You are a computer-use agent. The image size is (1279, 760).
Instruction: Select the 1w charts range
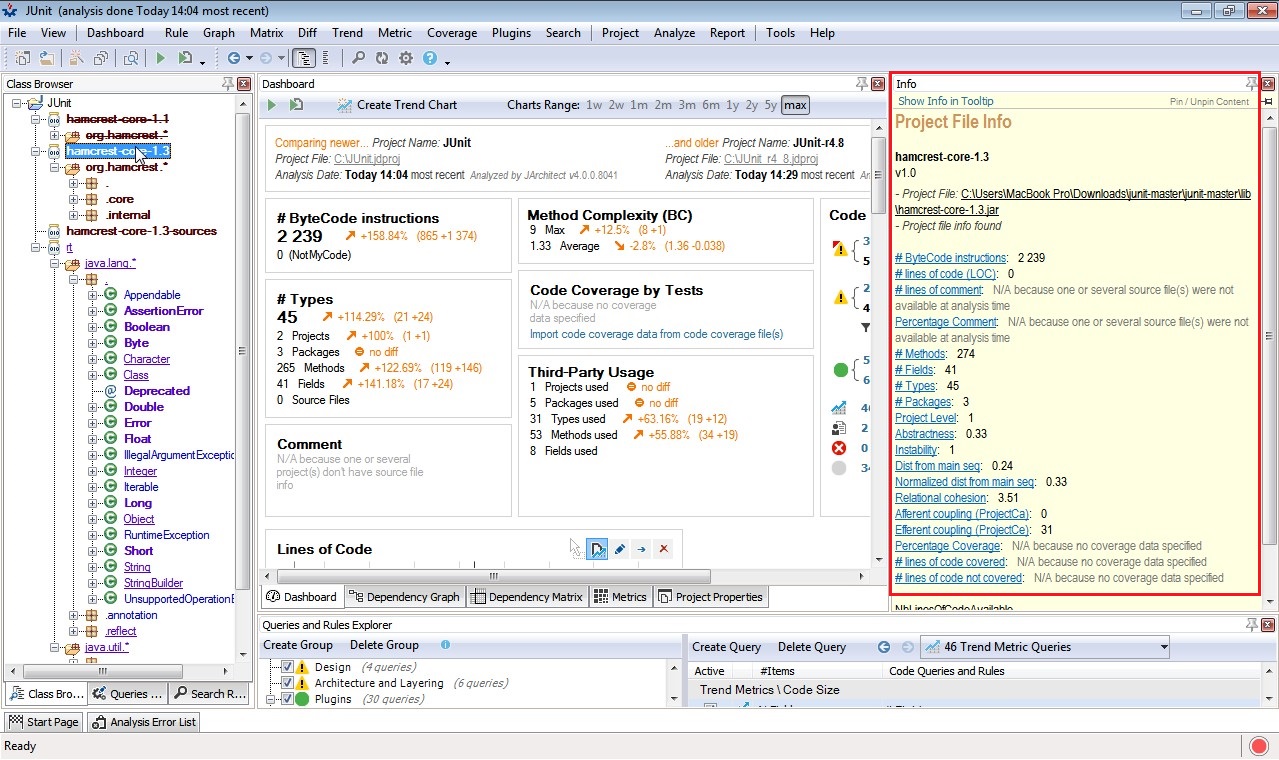click(594, 105)
